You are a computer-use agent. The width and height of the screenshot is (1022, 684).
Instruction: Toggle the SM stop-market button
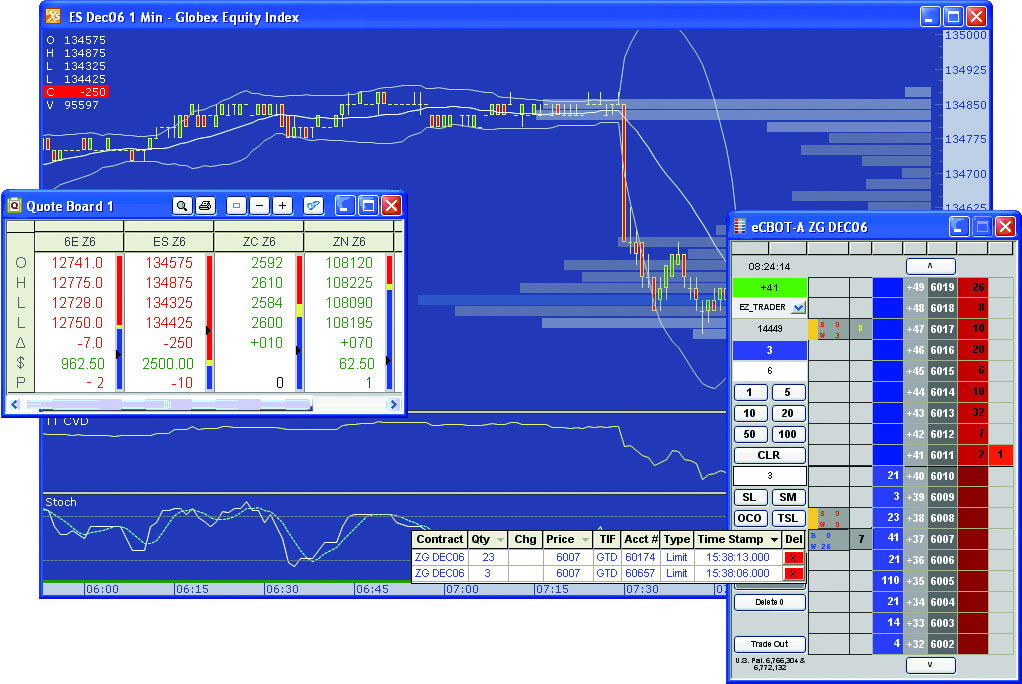tap(787, 498)
